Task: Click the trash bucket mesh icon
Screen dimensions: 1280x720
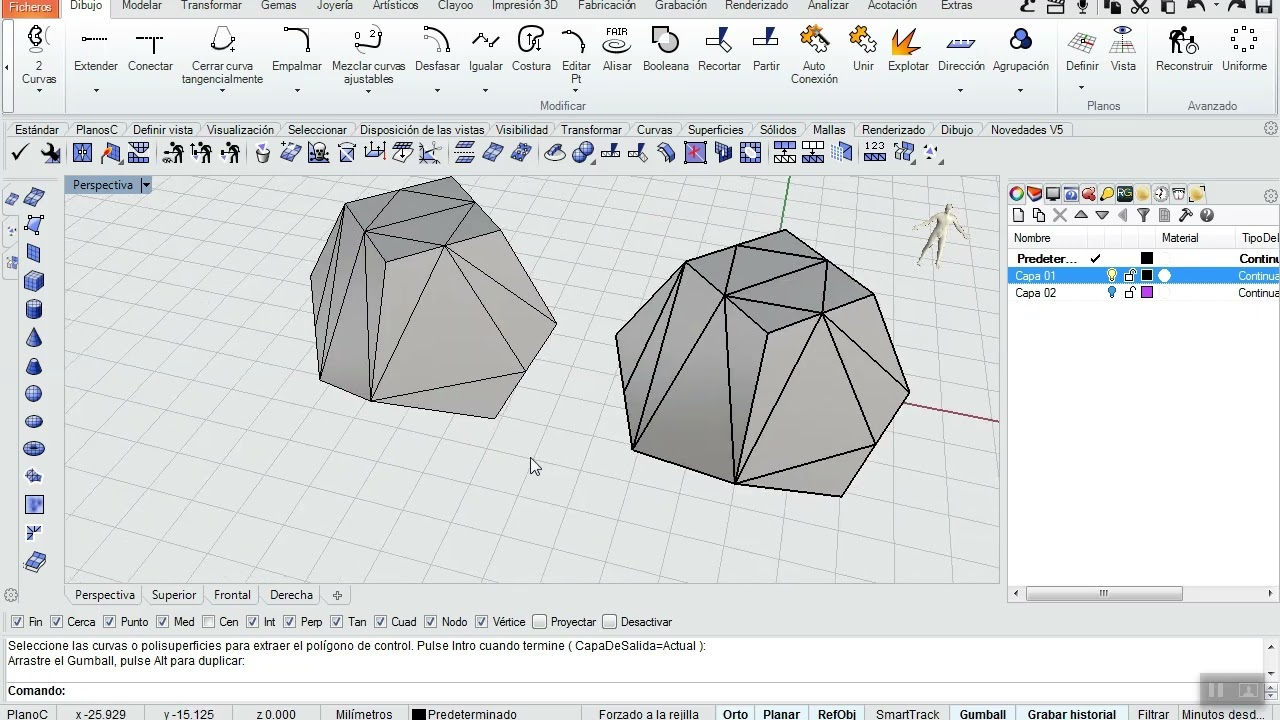Action: (x=263, y=153)
